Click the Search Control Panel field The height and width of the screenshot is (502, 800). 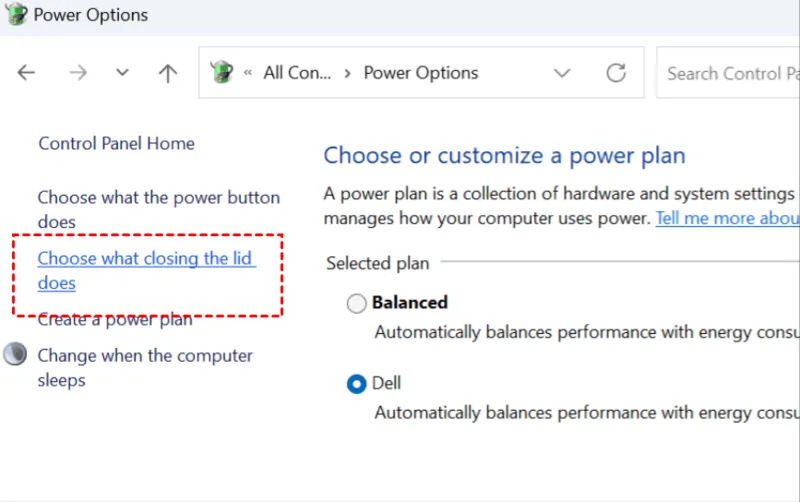(x=730, y=73)
